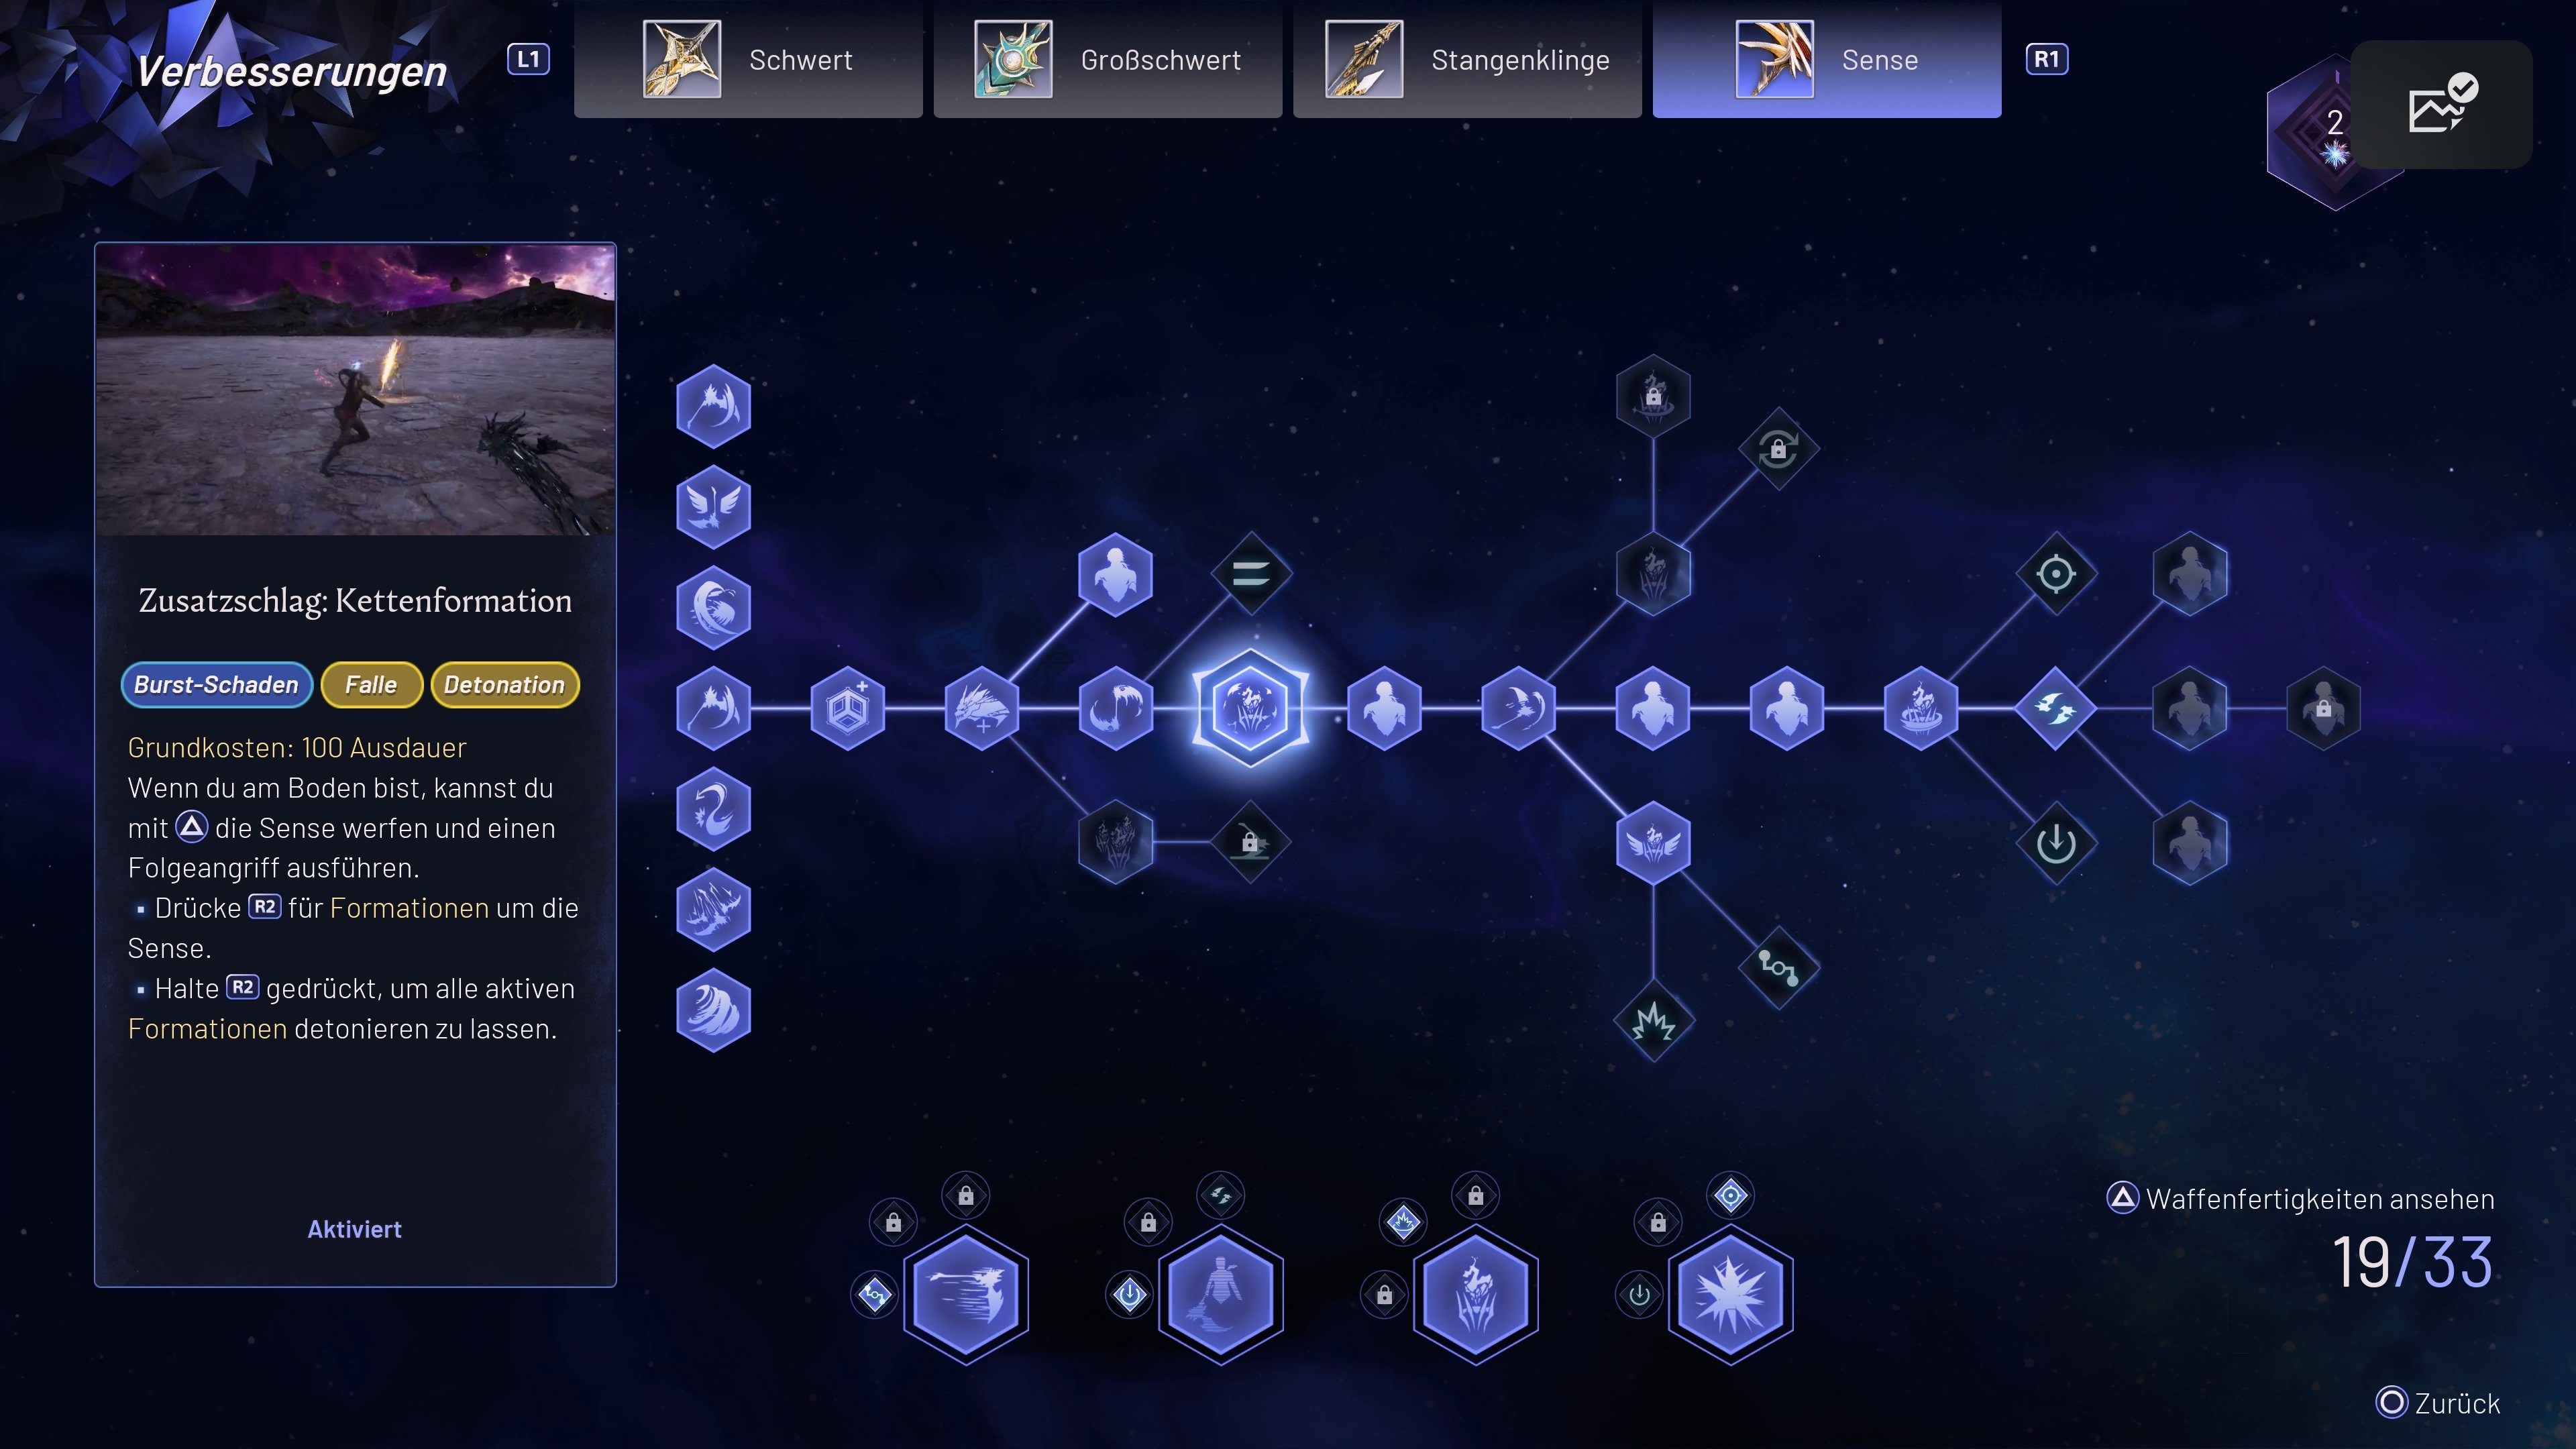The image size is (2576, 1449).
Task: Open the Großschwert upgrade tab
Action: pyautogui.click(x=1107, y=60)
